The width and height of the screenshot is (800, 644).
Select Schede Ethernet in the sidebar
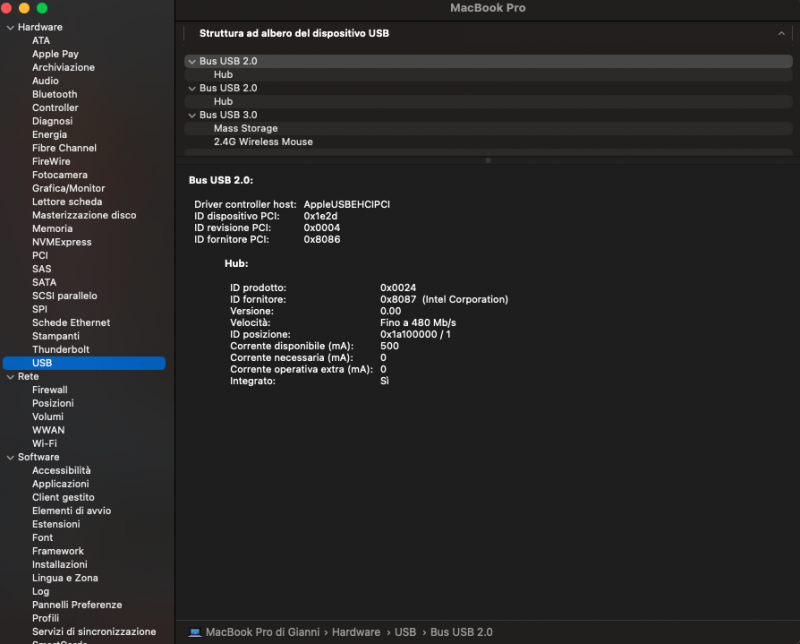point(71,323)
